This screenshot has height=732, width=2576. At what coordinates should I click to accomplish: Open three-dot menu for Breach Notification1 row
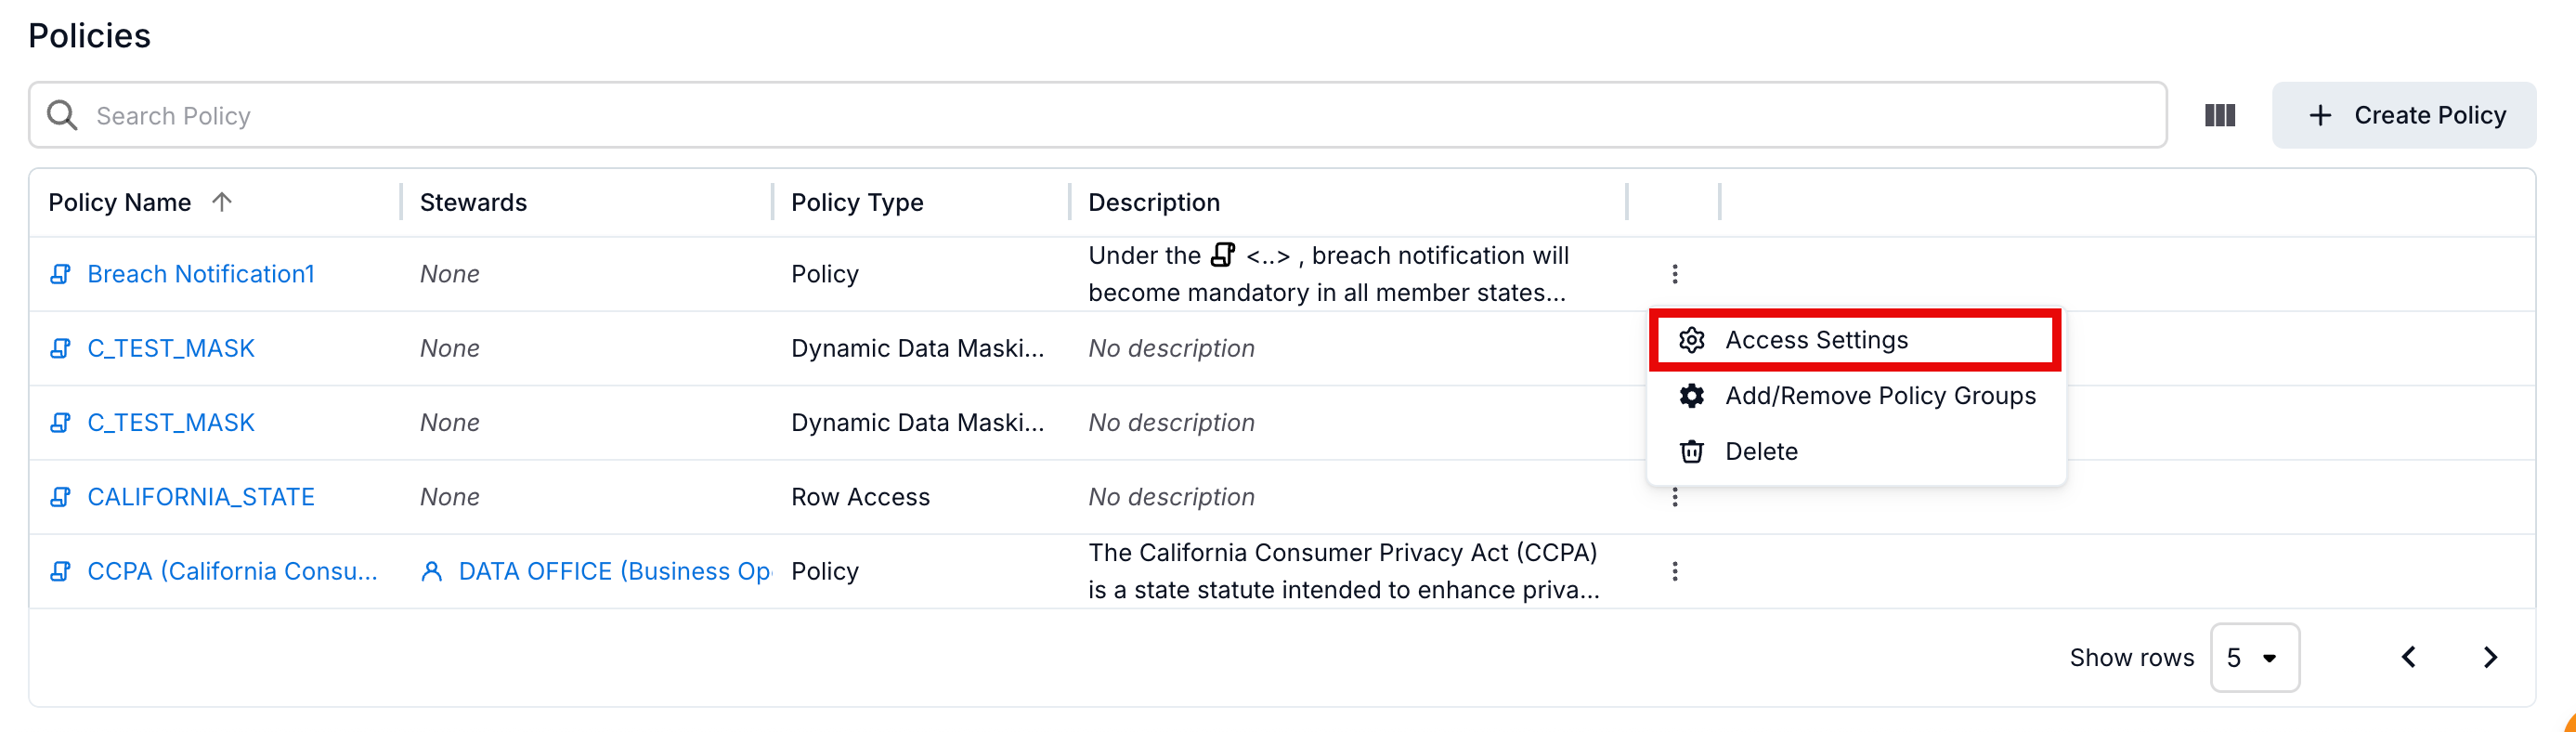tap(1674, 273)
